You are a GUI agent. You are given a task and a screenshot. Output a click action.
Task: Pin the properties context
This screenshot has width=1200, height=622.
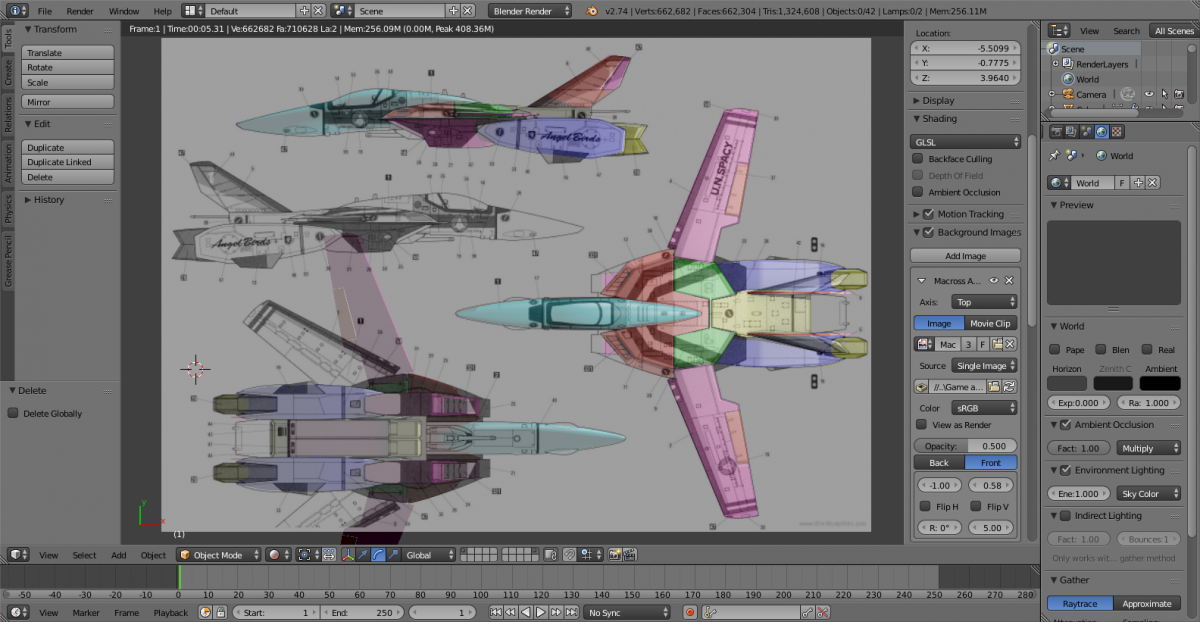click(x=1054, y=155)
